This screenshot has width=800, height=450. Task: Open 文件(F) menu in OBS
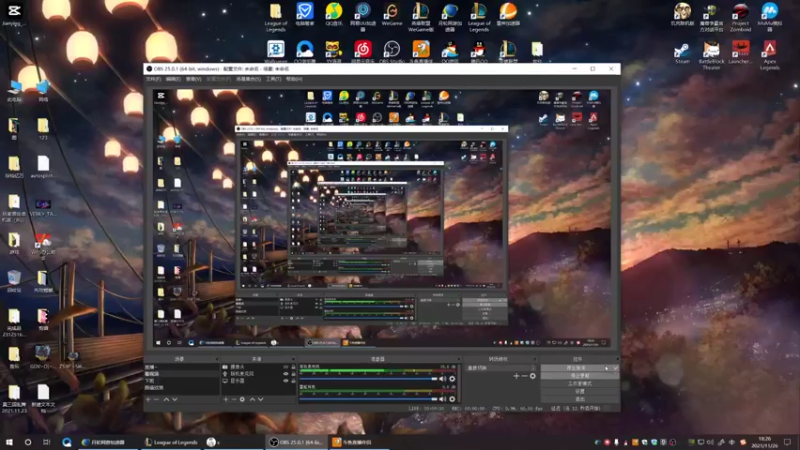153,79
